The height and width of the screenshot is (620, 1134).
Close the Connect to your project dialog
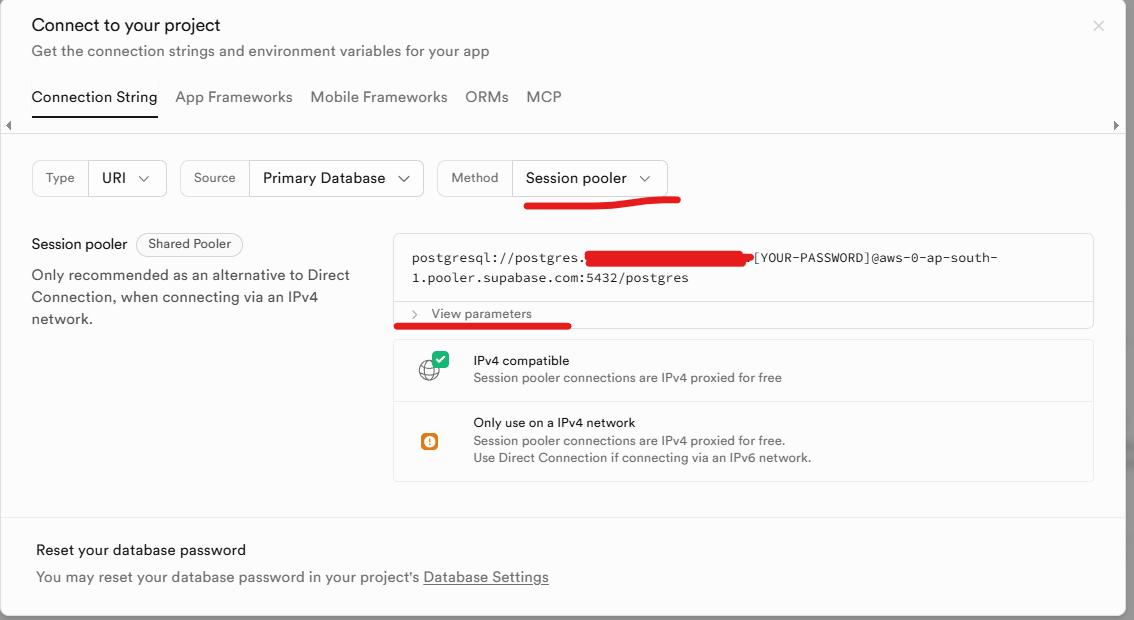(1098, 26)
